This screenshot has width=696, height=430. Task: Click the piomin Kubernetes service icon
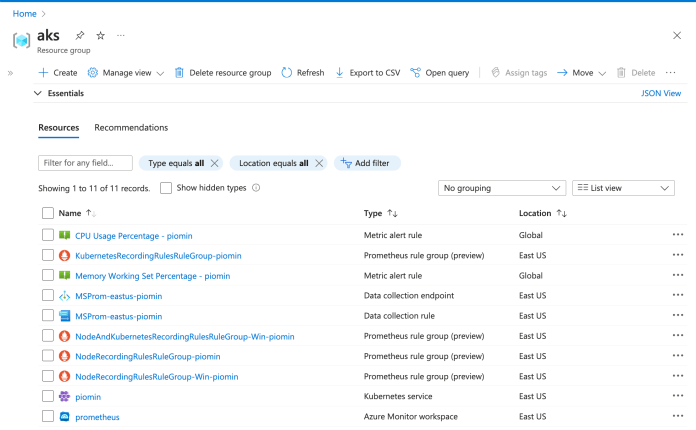click(64, 396)
